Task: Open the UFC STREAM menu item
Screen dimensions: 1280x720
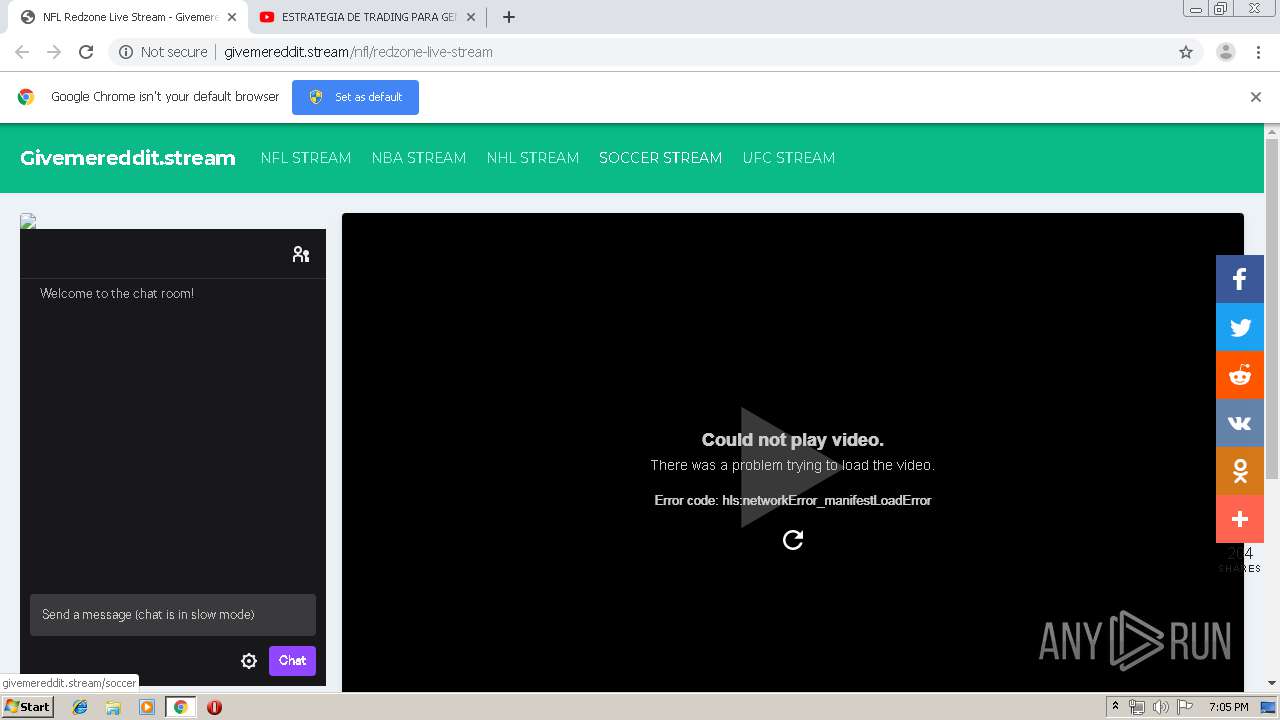Action: [x=789, y=158]
